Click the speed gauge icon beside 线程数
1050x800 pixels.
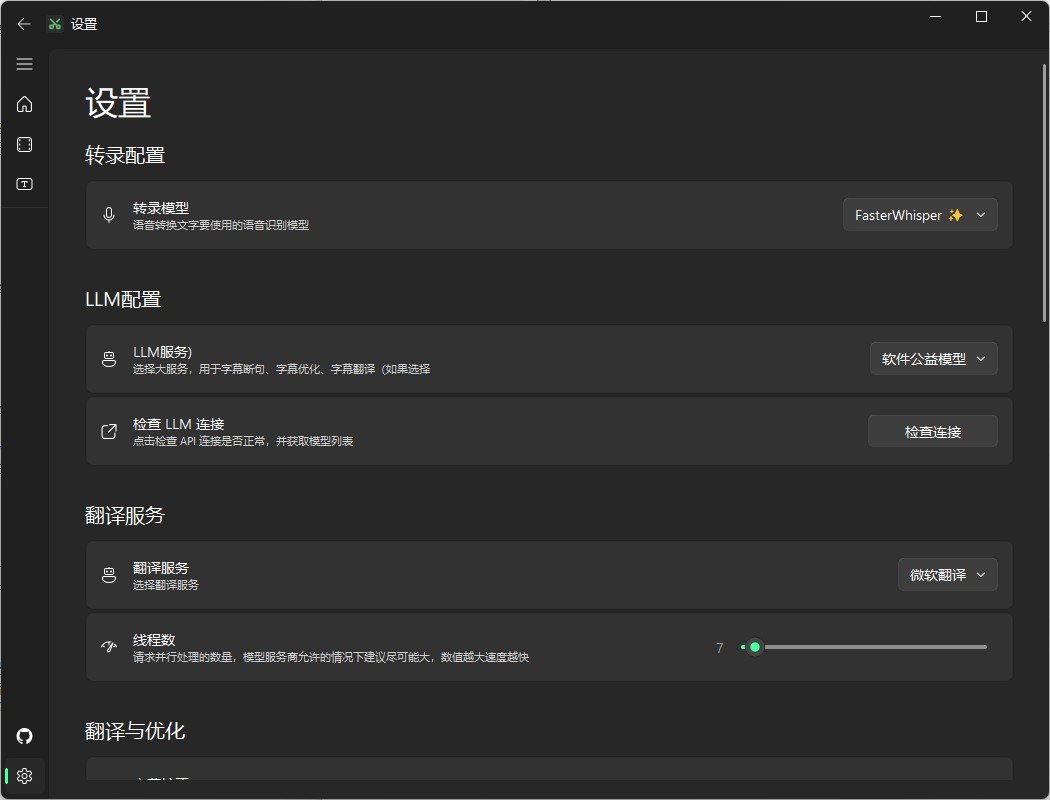pos(109,647)
